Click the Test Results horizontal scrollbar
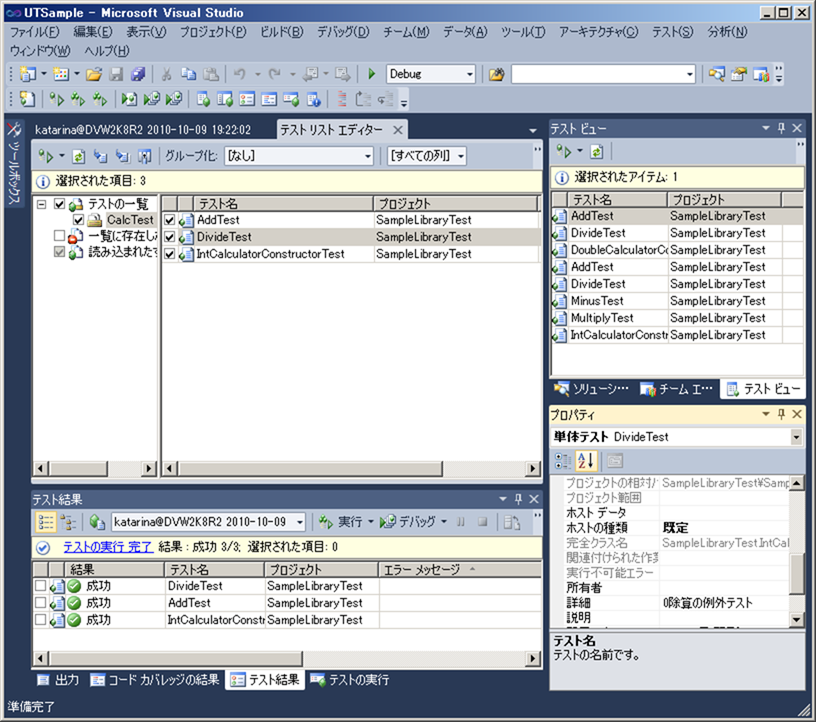The width and height of the screenshot is (816, 722). click(x=175, y=658)
